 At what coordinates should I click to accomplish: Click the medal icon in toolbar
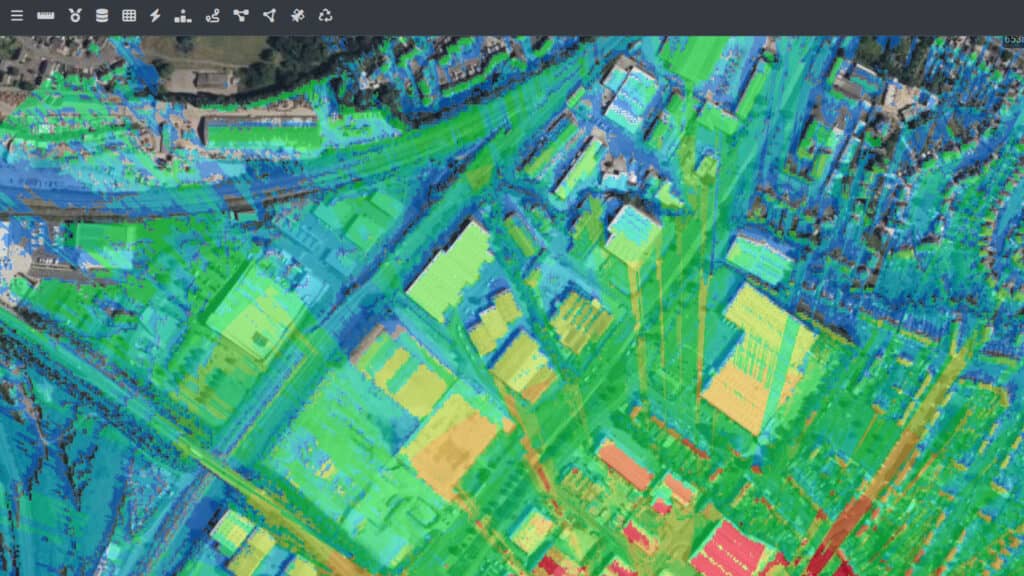pos(74,16)
